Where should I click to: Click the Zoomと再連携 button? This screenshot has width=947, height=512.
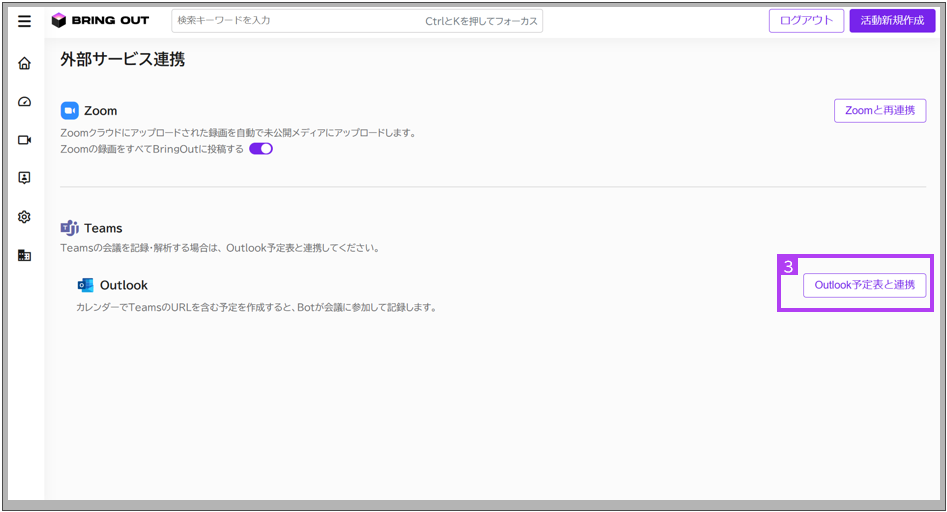[880, 110]
